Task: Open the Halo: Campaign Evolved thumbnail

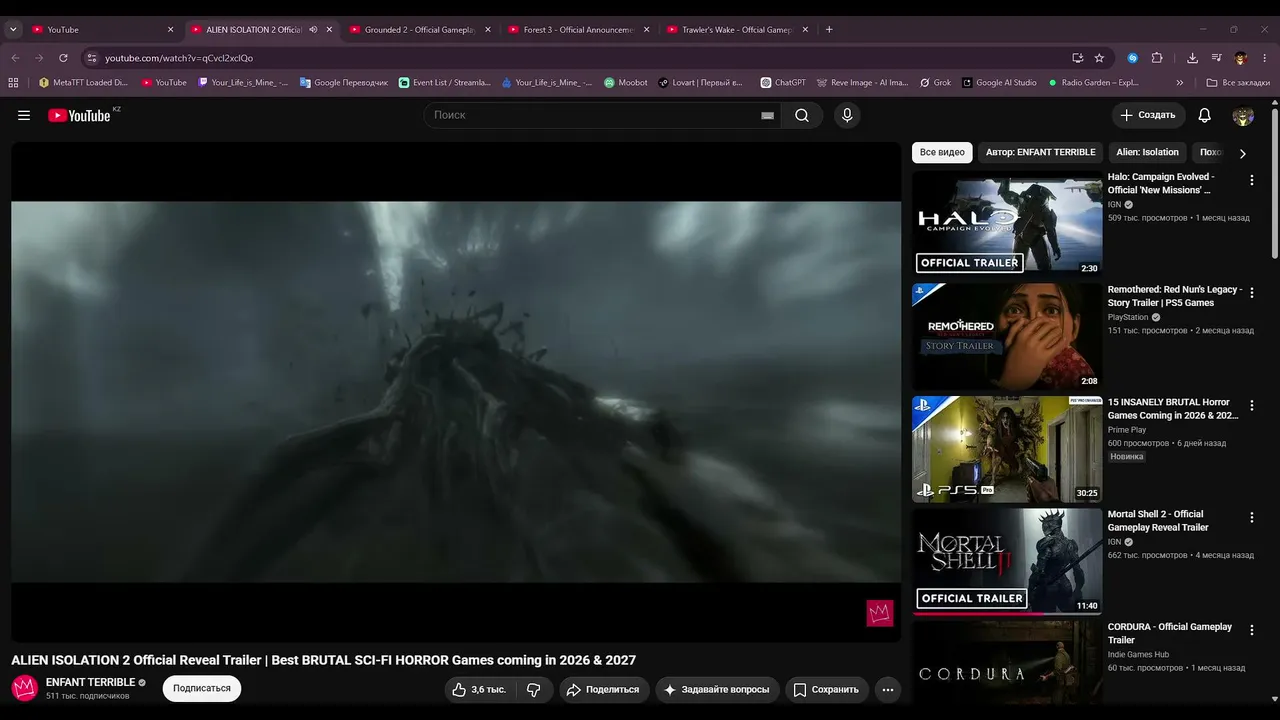Action: click(x=1007, y=223)
